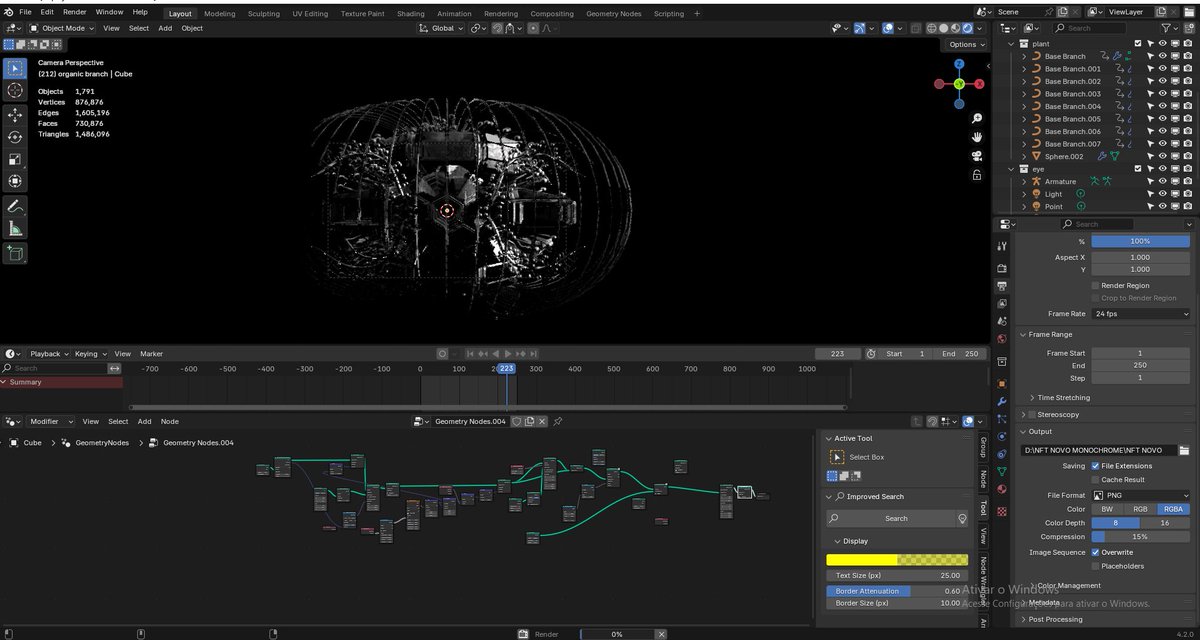
Task: Open the Keying menu in timeline
Action: pos(89,354)
